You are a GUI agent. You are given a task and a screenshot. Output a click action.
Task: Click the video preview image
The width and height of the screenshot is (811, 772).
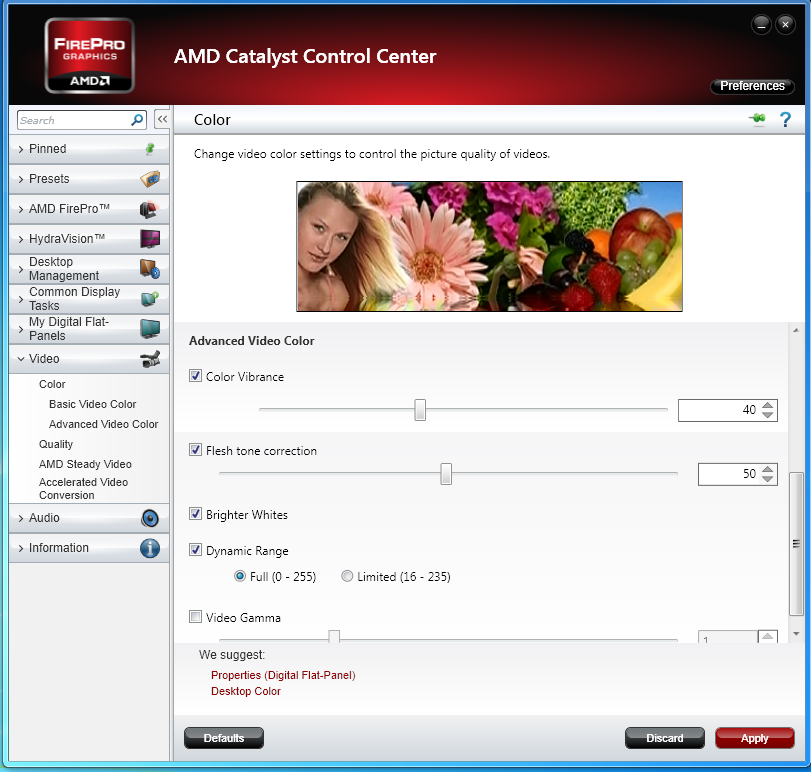(489, 246)
